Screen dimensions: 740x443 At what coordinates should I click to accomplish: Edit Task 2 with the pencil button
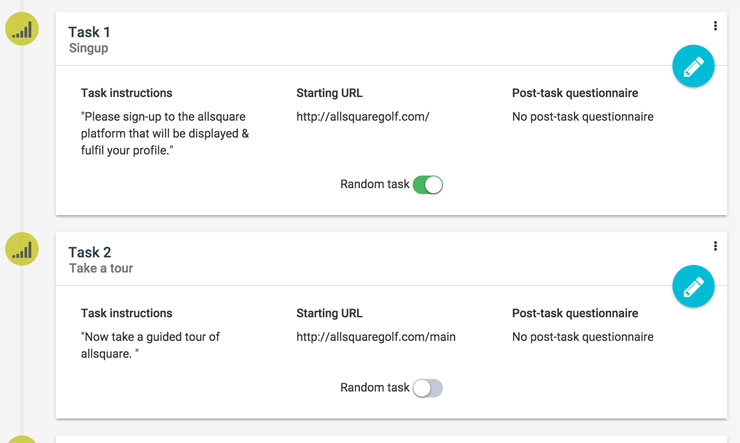[x=693, y=286]
